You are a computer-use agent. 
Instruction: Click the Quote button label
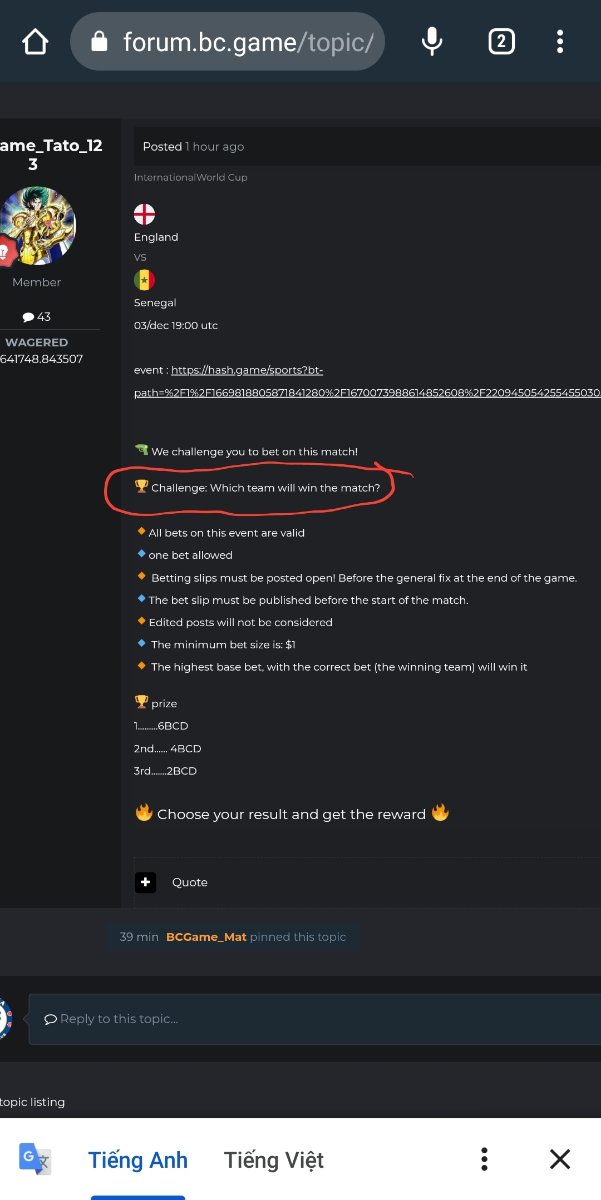pos(190,882)
